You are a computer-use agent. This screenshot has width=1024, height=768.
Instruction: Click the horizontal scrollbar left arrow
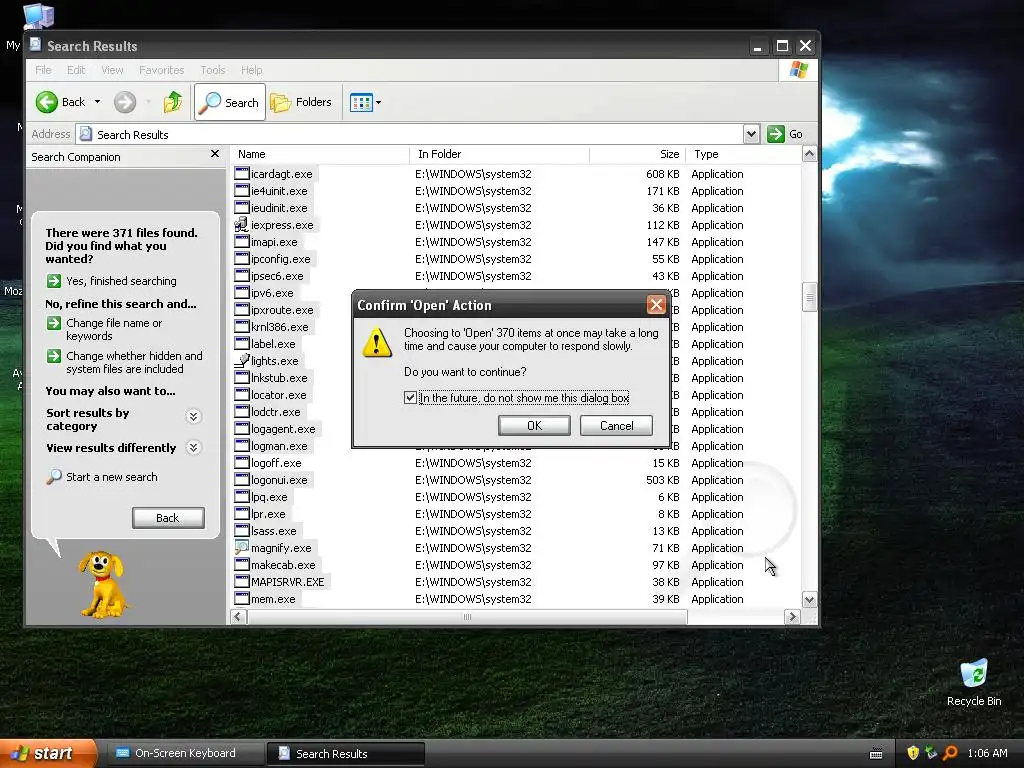point(238,616)
